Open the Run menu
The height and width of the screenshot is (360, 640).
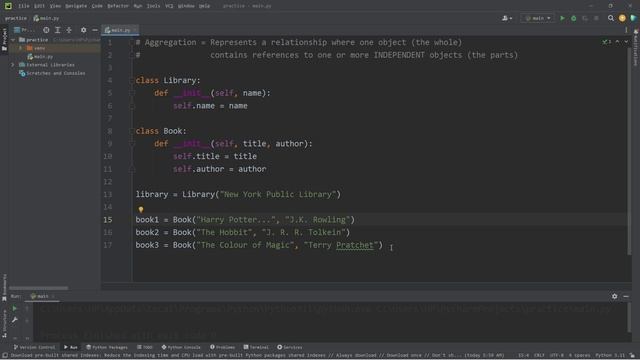tap(138, 6)
